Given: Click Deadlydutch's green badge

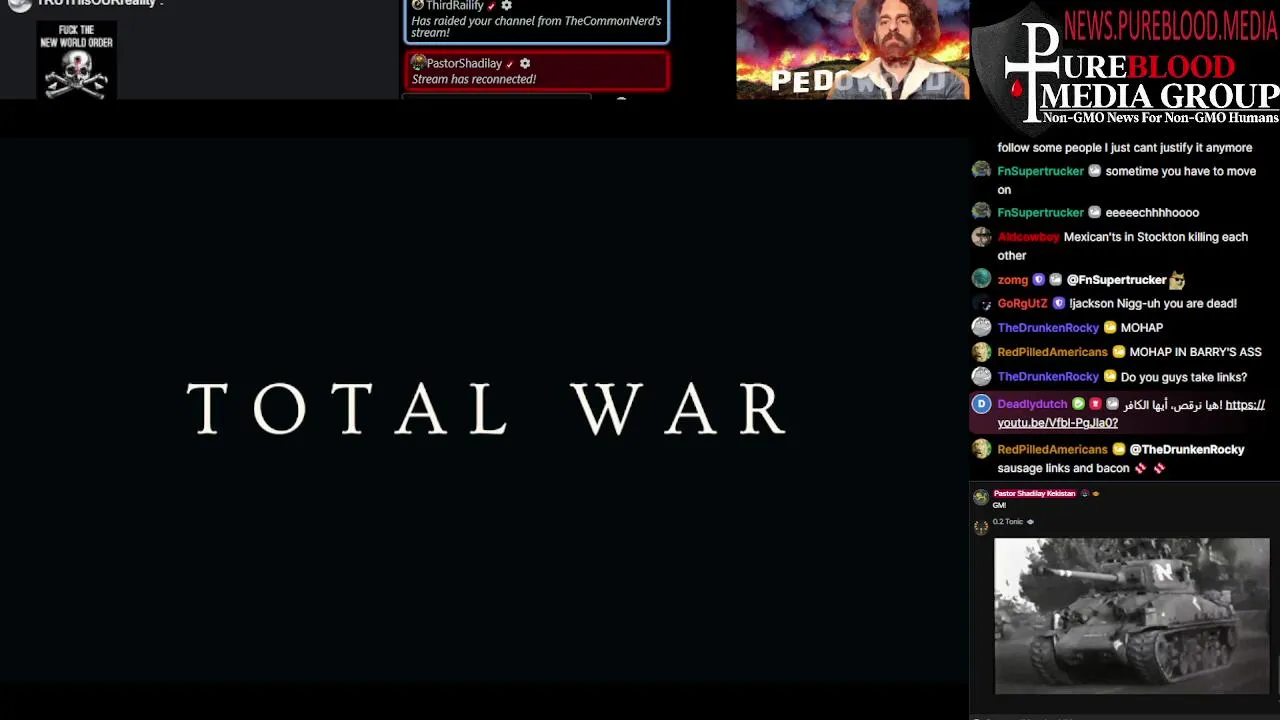Looking at the screenshot, I should pos(1078,404).
